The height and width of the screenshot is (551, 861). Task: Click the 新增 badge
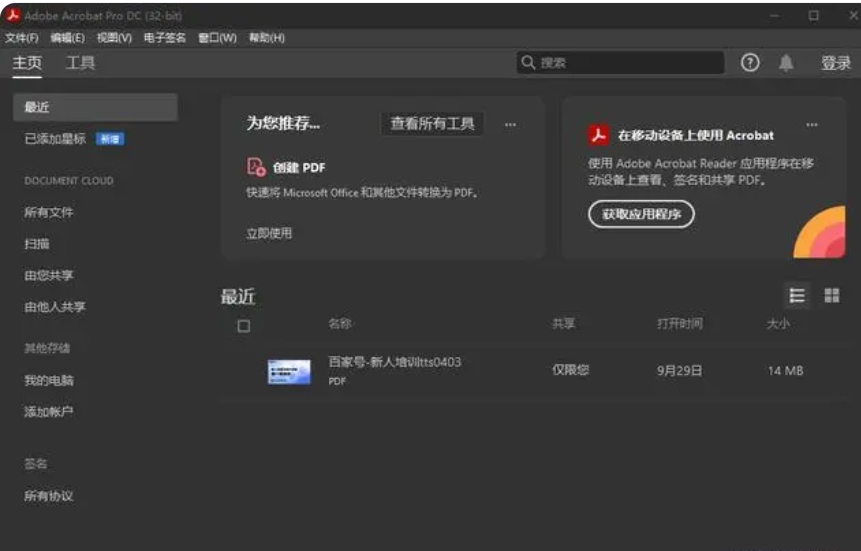coord(110,139)
